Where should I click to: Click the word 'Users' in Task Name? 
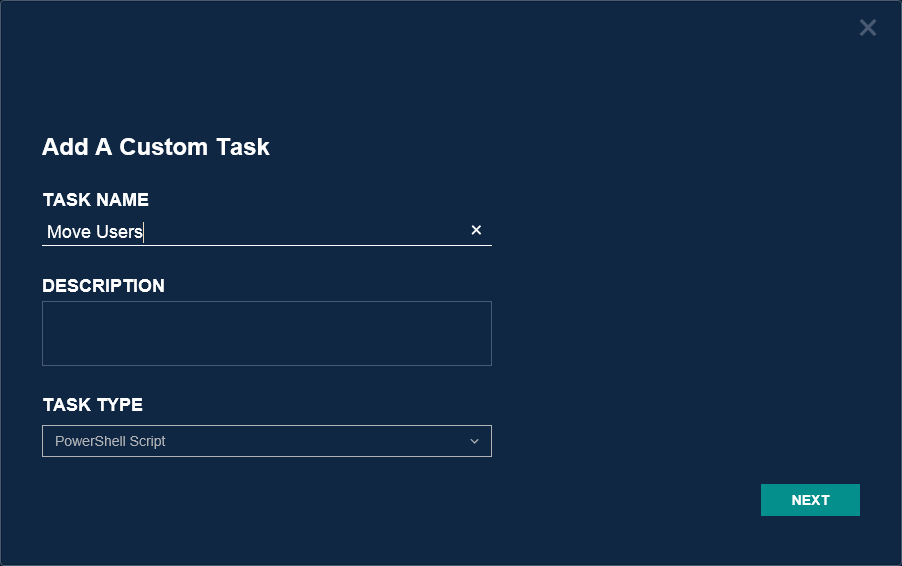[x=119, y=233]
